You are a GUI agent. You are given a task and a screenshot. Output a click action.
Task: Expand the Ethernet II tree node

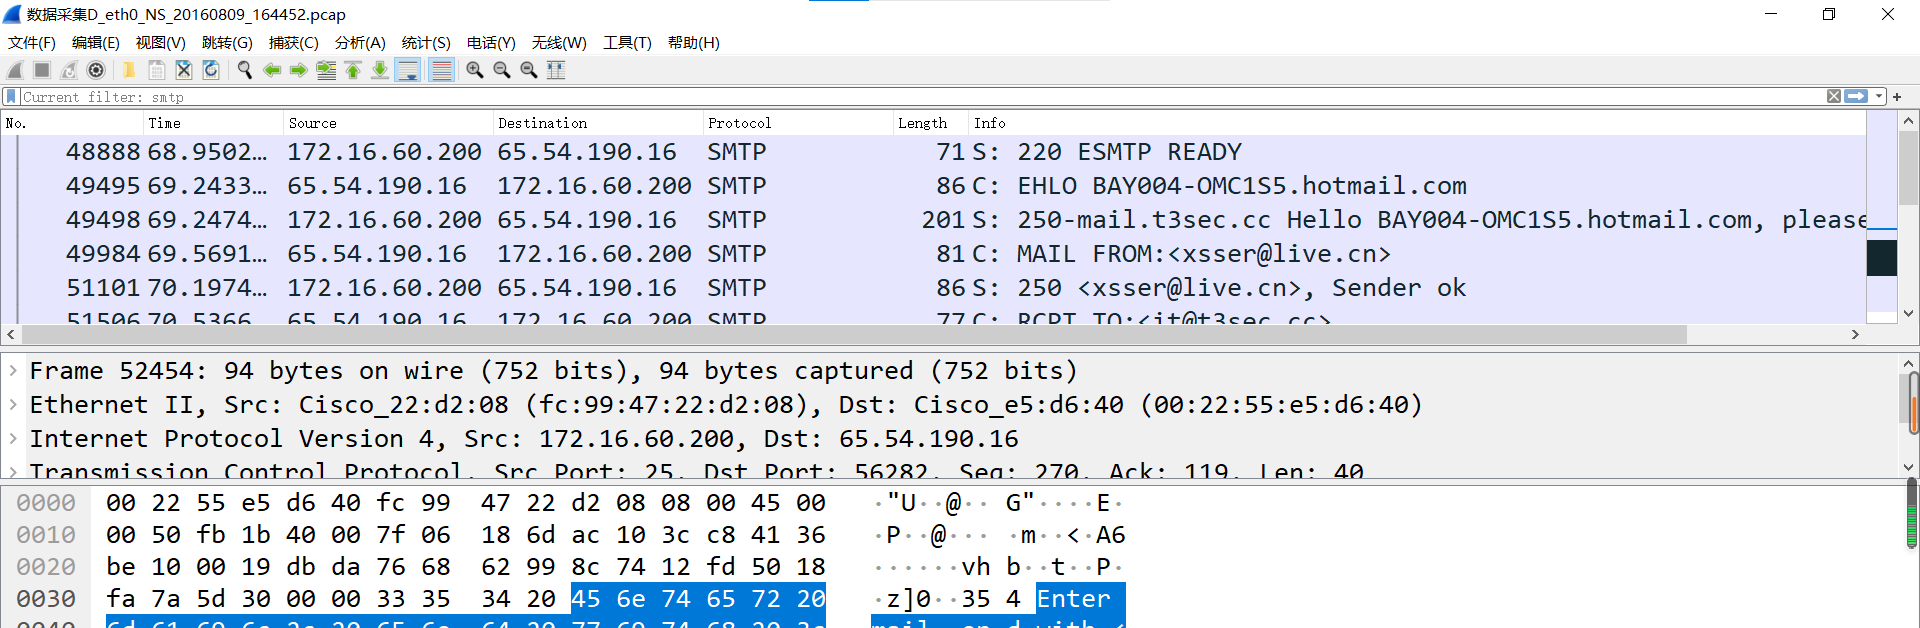tap(13, 405)
